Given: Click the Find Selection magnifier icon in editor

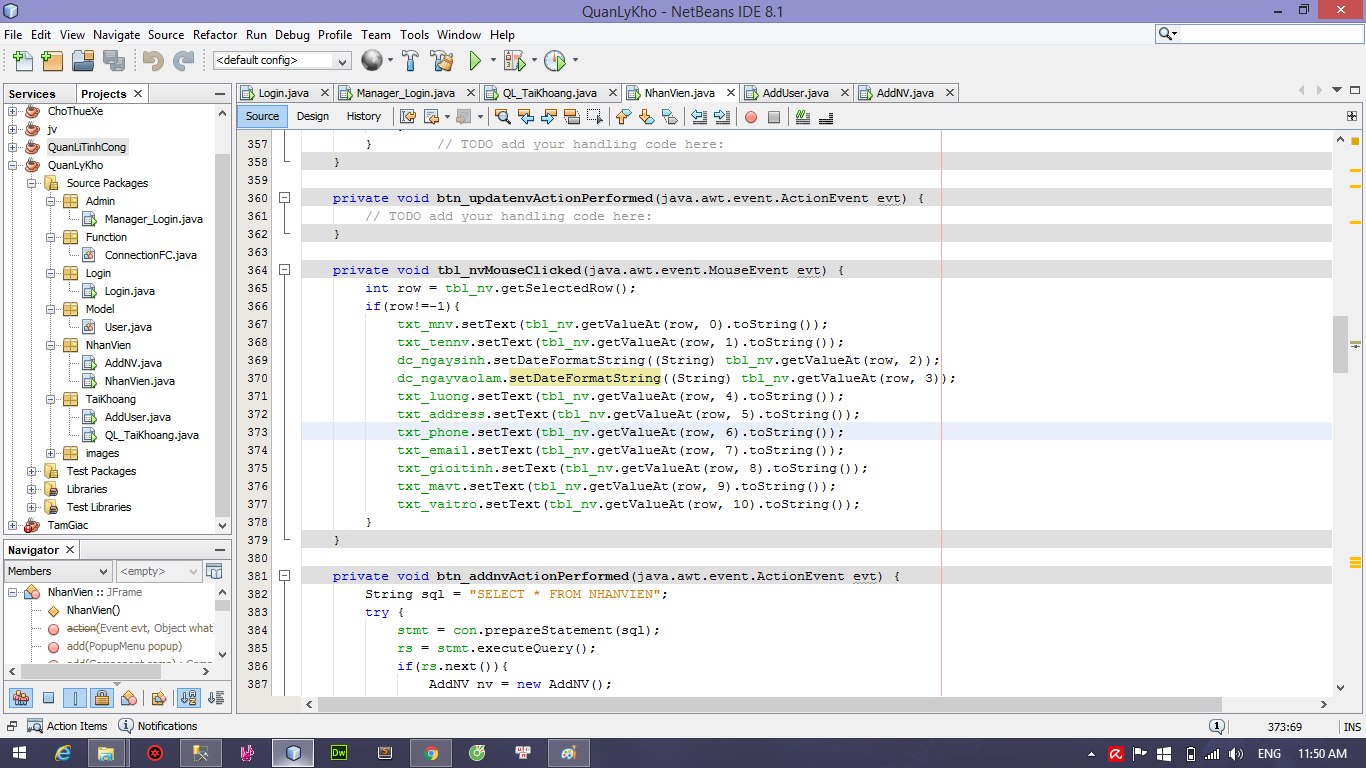Looking at the screenshot, I should point(503,117).
